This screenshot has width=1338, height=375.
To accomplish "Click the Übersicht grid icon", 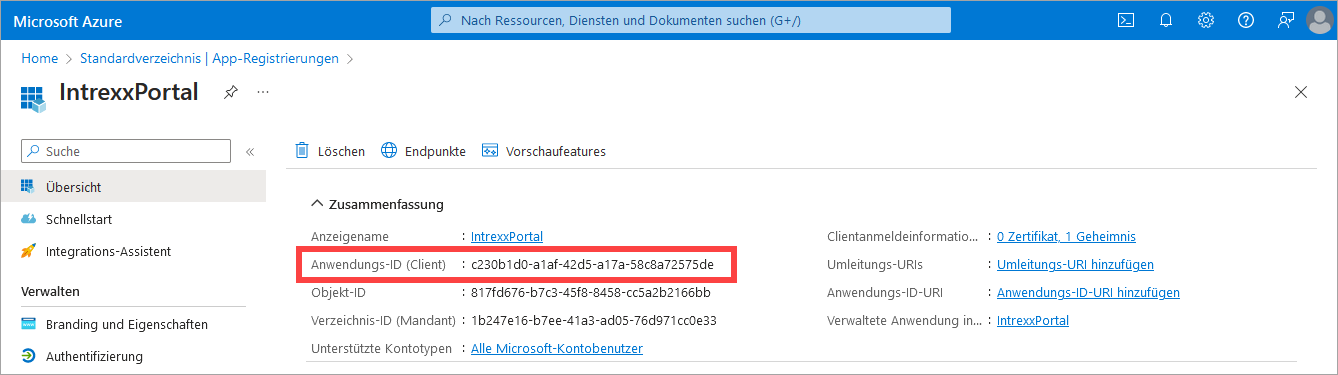I will point(28,187).
